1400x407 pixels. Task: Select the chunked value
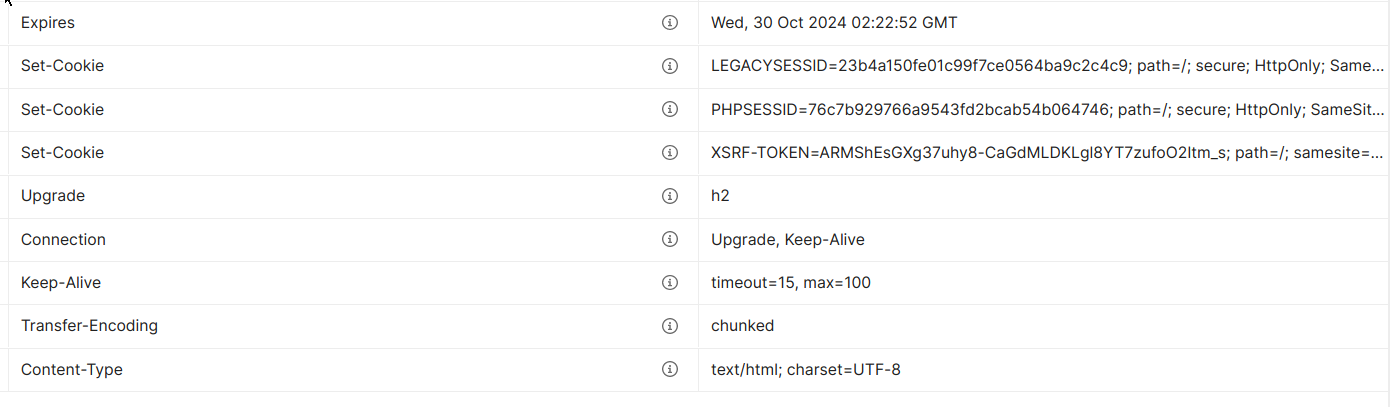tap(742, 326)
